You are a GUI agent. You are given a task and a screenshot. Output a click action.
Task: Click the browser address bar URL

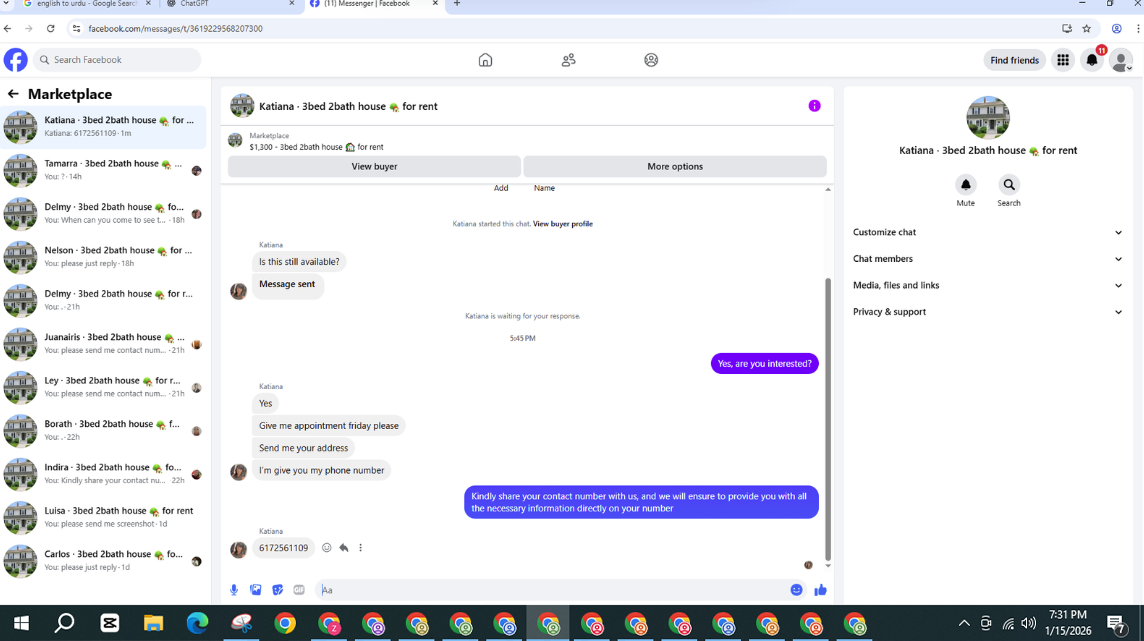(x=175, y=28)
